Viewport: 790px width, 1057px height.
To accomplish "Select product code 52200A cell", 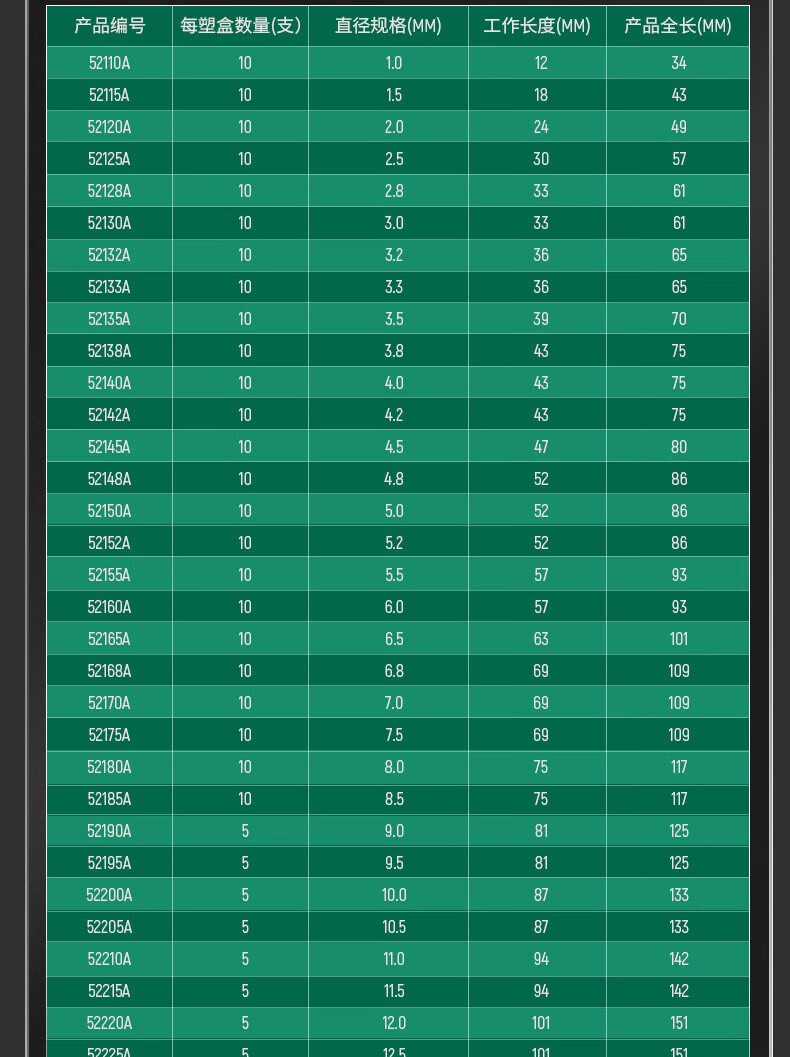I will tap(109, 895).
